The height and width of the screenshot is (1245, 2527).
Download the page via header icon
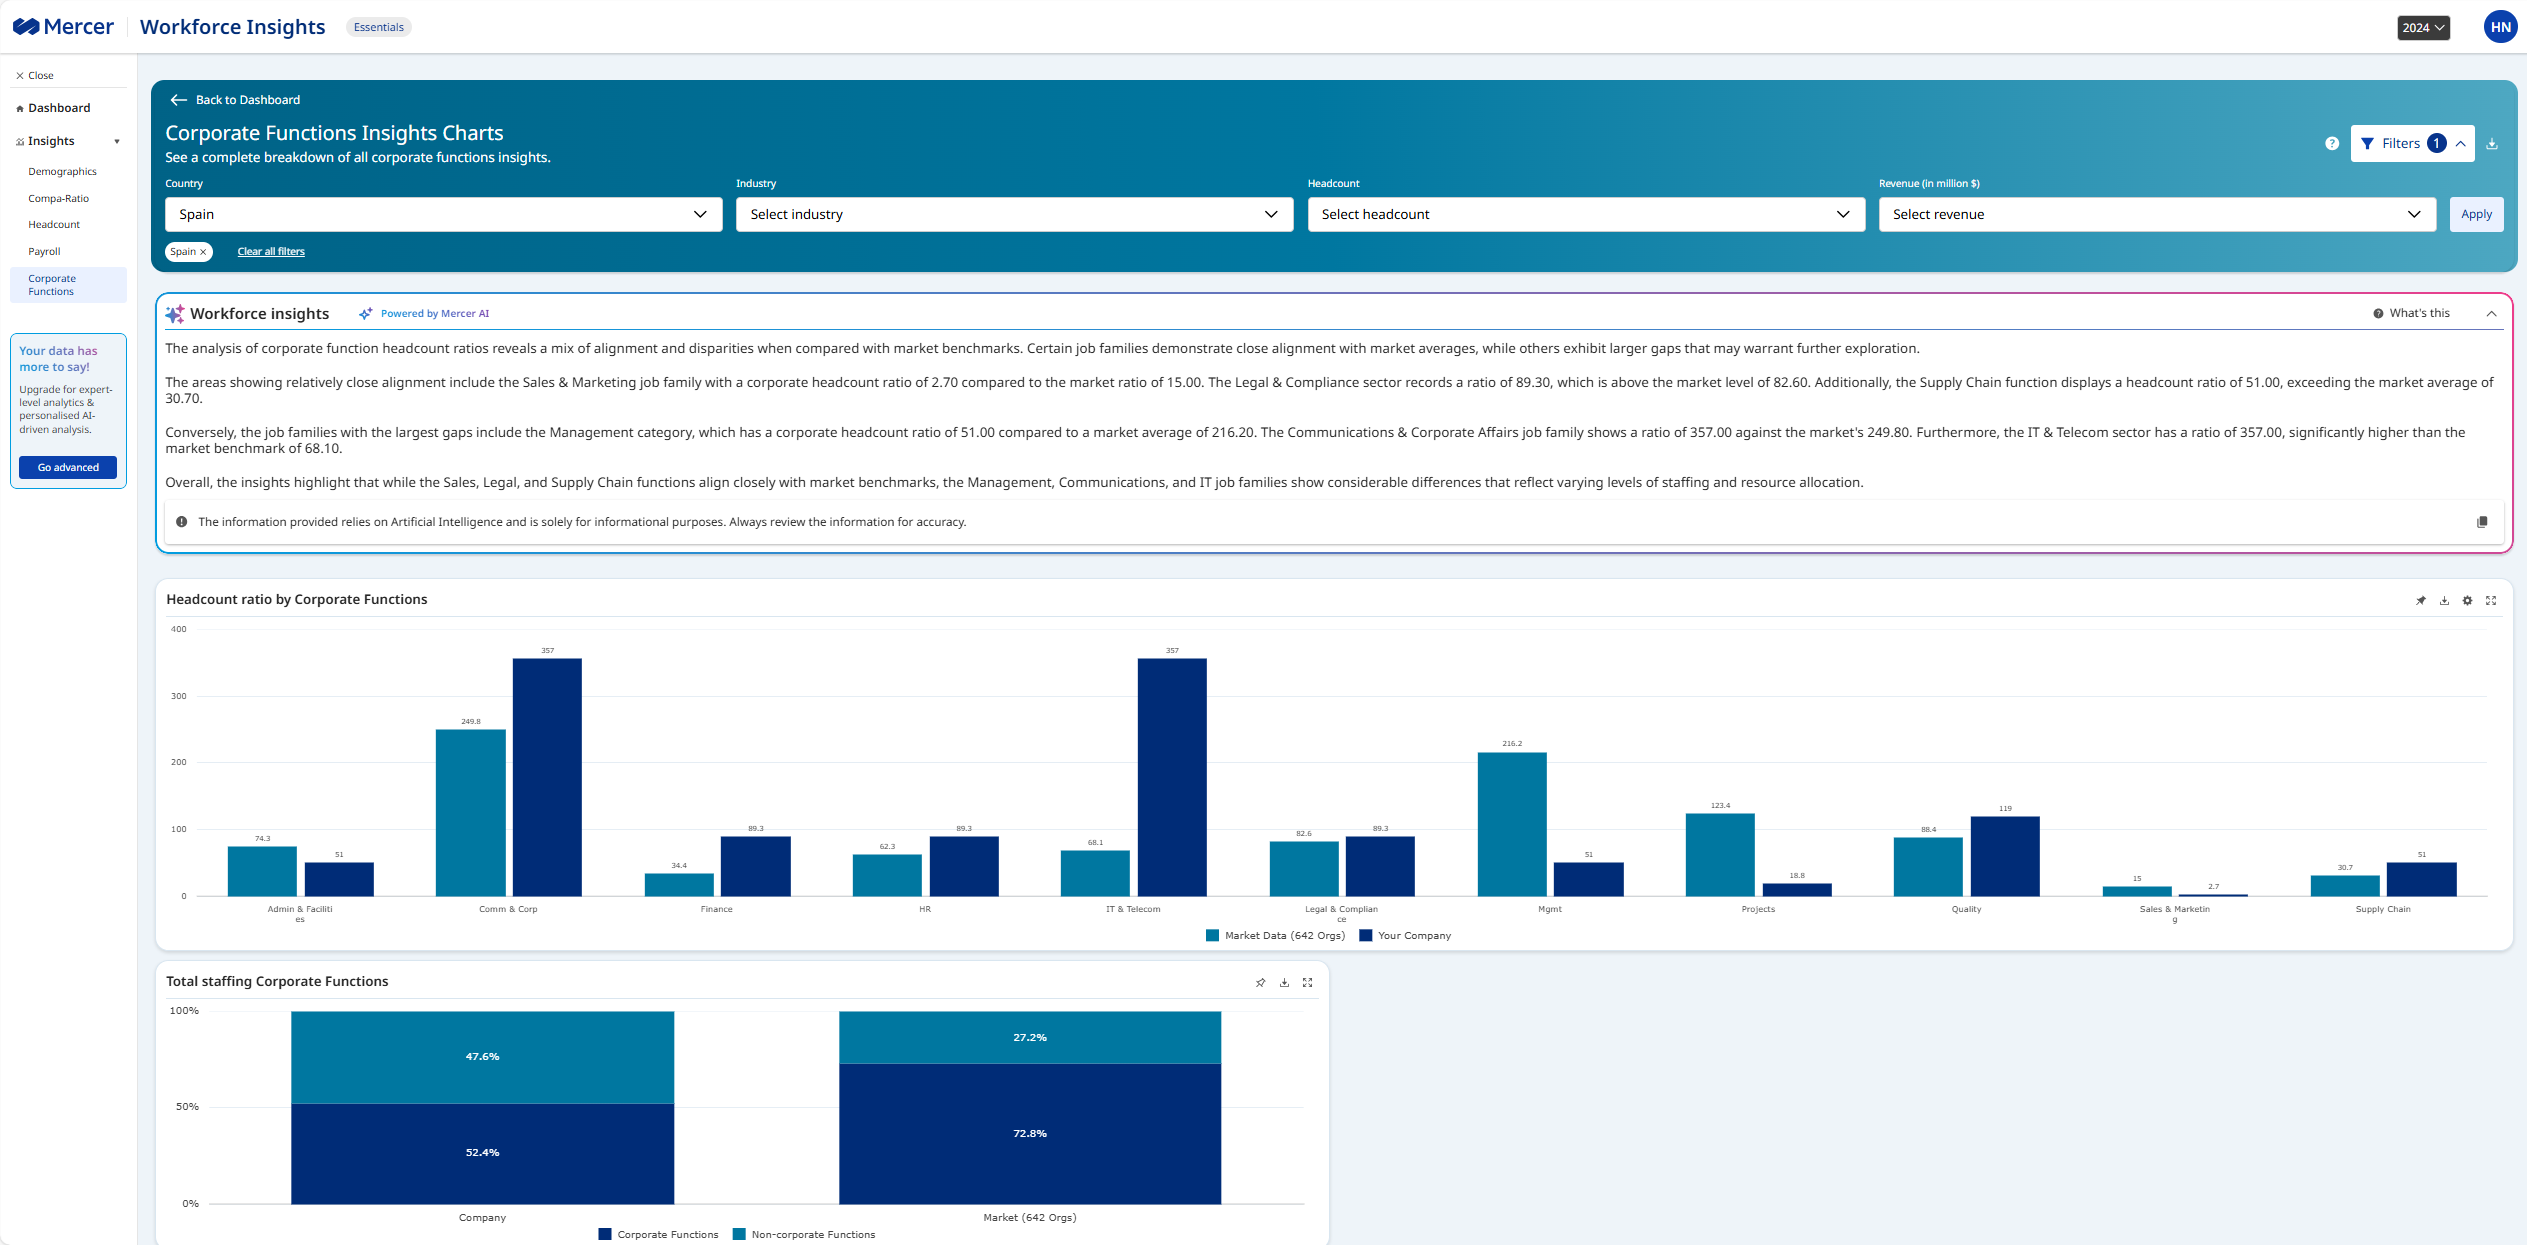tap(2492, 144)
